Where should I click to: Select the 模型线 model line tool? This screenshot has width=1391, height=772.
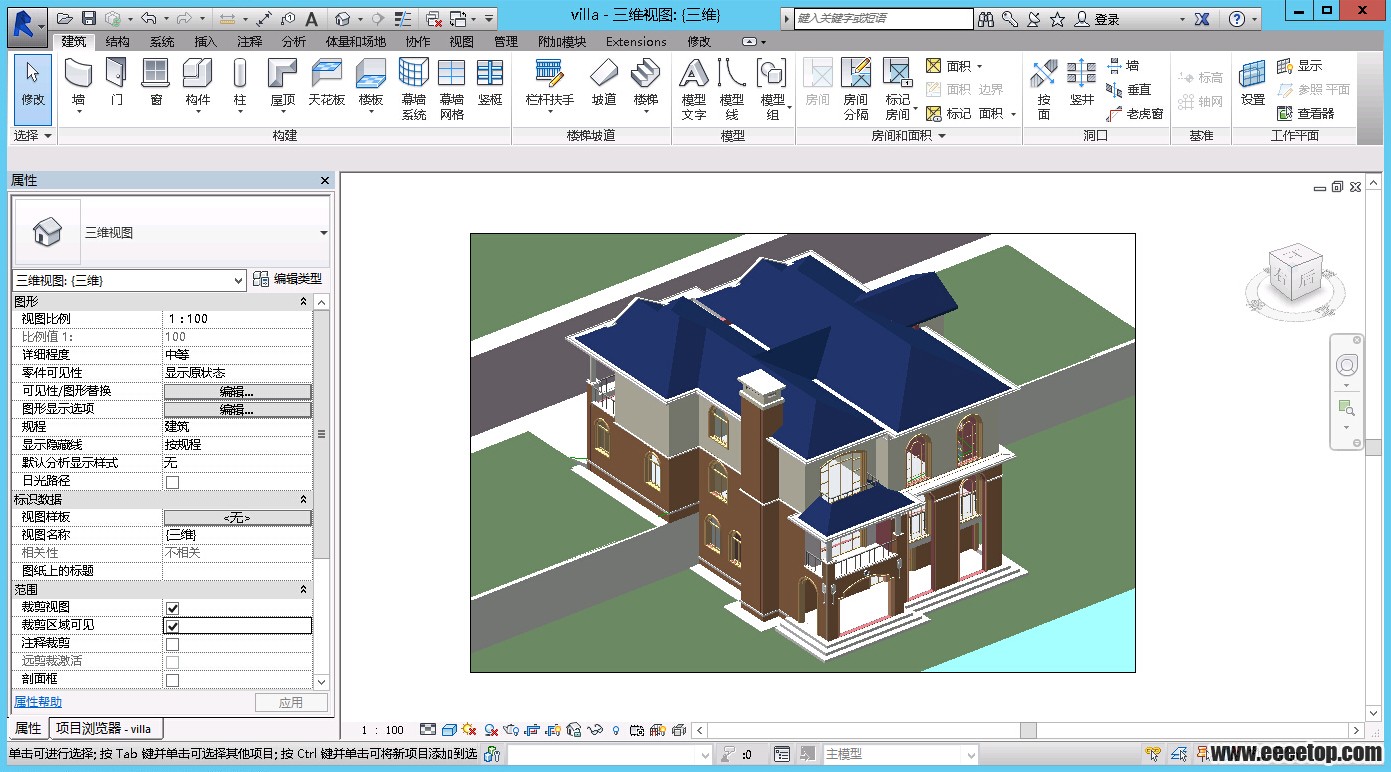[732, 89]
